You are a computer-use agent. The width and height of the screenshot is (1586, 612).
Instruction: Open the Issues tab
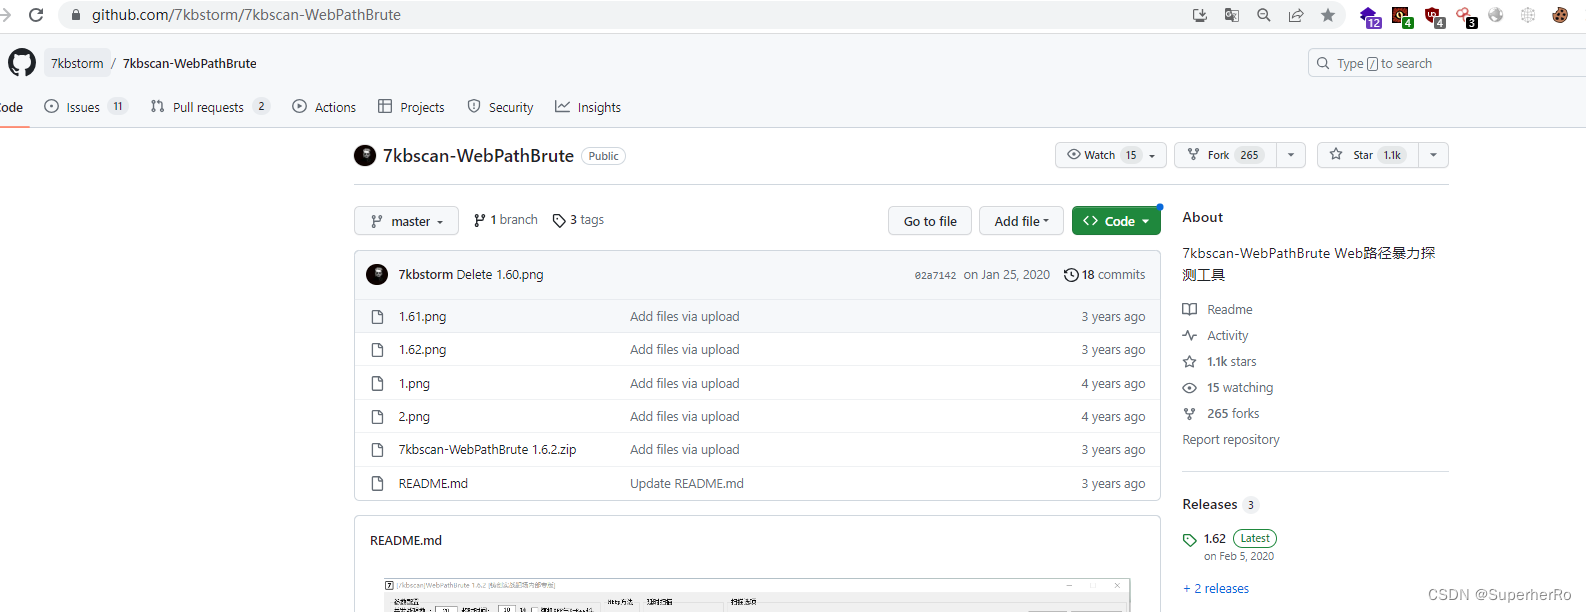pos(86,107)
